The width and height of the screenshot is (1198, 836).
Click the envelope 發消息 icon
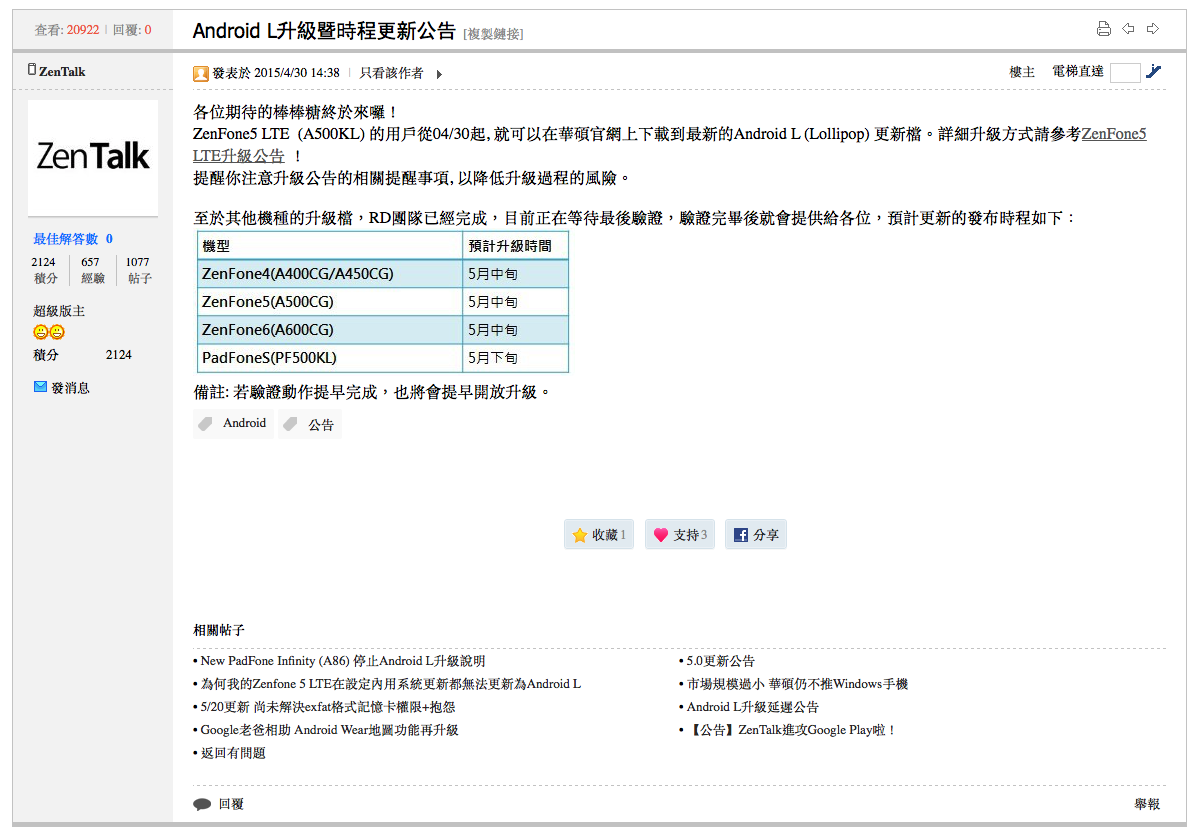click(x=40, y=387)
